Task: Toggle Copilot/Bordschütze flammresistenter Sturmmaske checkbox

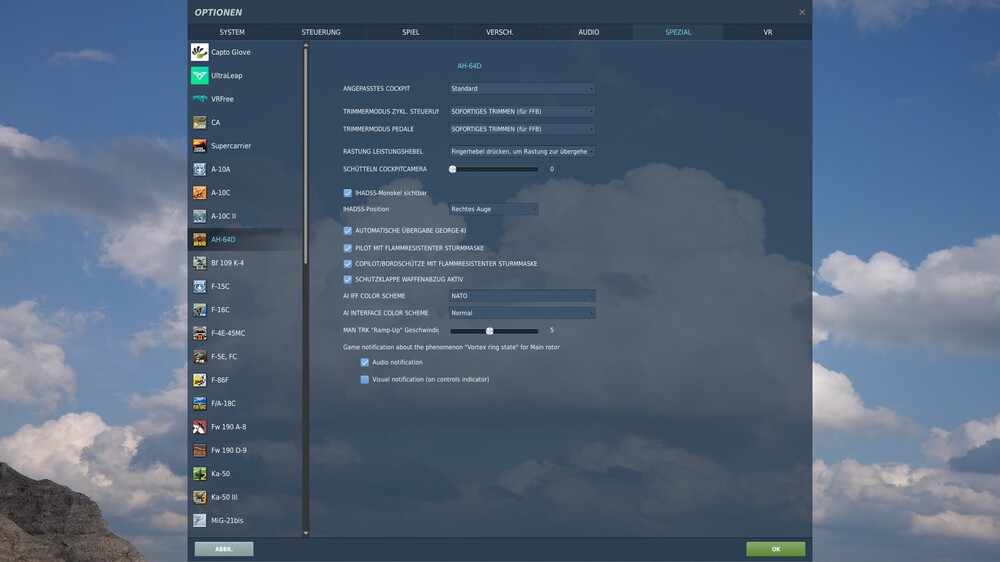Action: coord(348,263)
